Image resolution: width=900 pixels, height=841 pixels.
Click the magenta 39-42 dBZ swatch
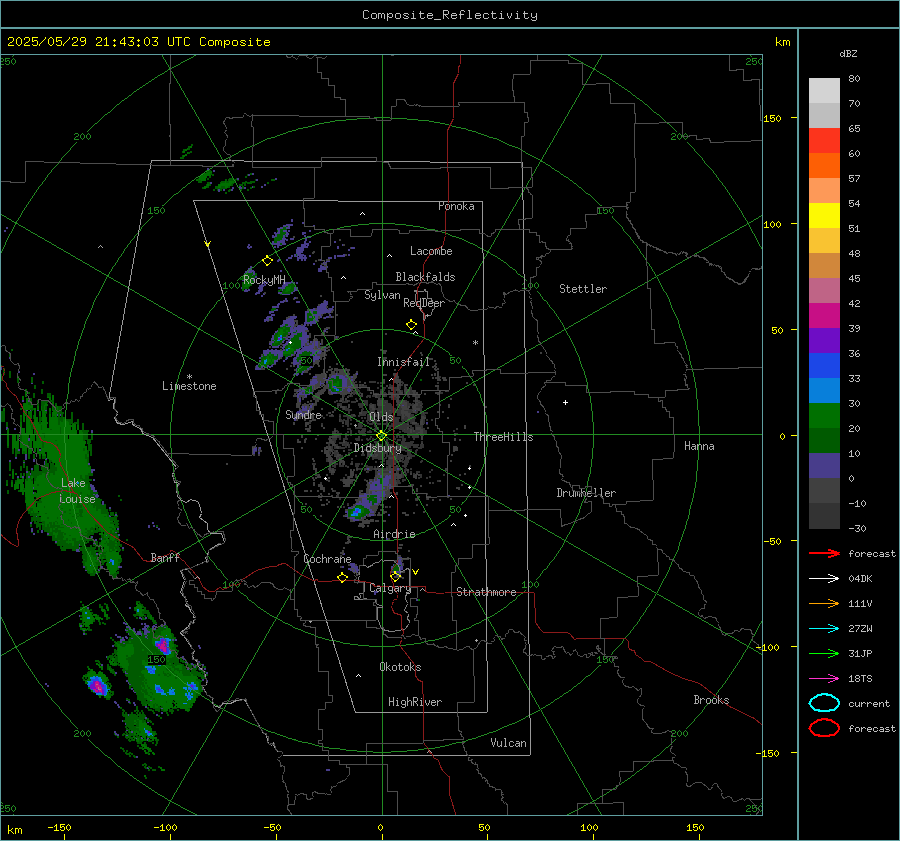(x=824, y=315)
